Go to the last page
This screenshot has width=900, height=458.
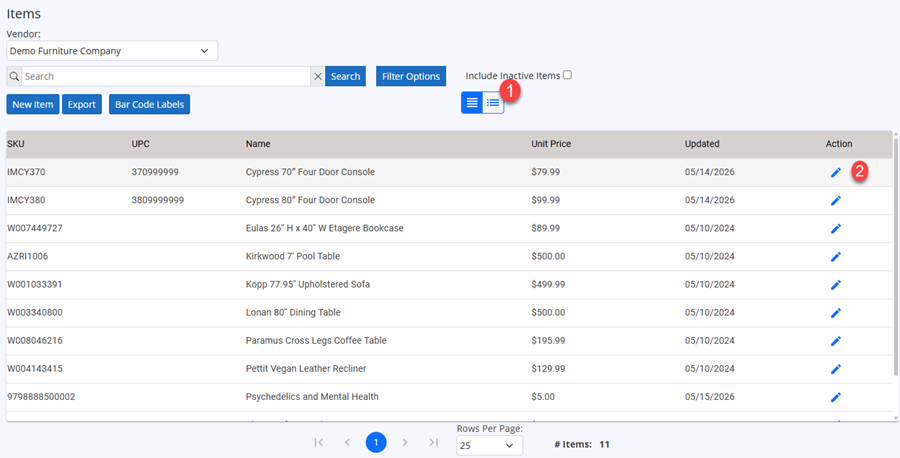point(433,442)
